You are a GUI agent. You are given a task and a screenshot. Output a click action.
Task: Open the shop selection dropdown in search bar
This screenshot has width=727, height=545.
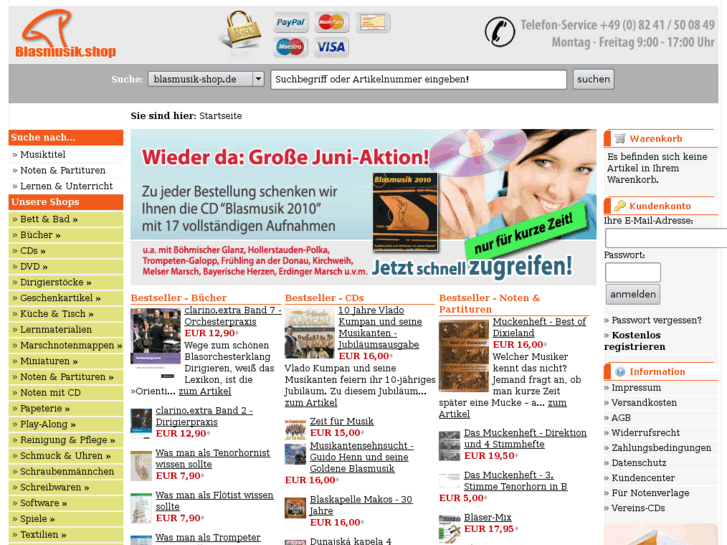(x=206, y=79)
